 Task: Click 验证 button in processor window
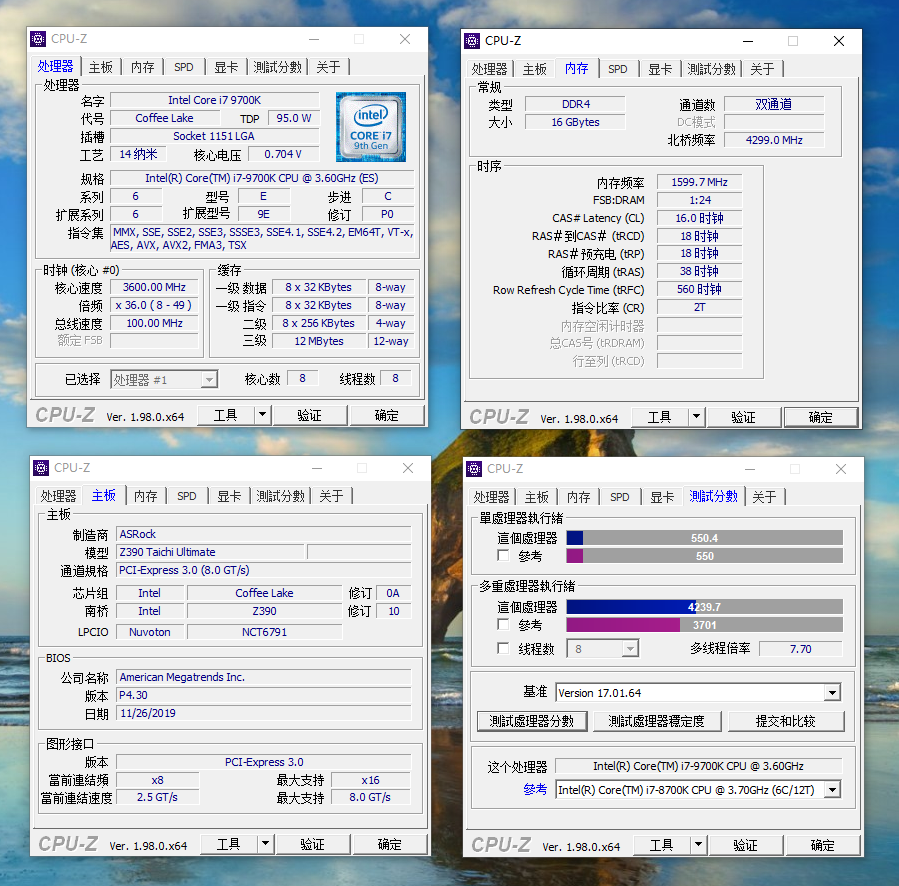tap(310, 415)
